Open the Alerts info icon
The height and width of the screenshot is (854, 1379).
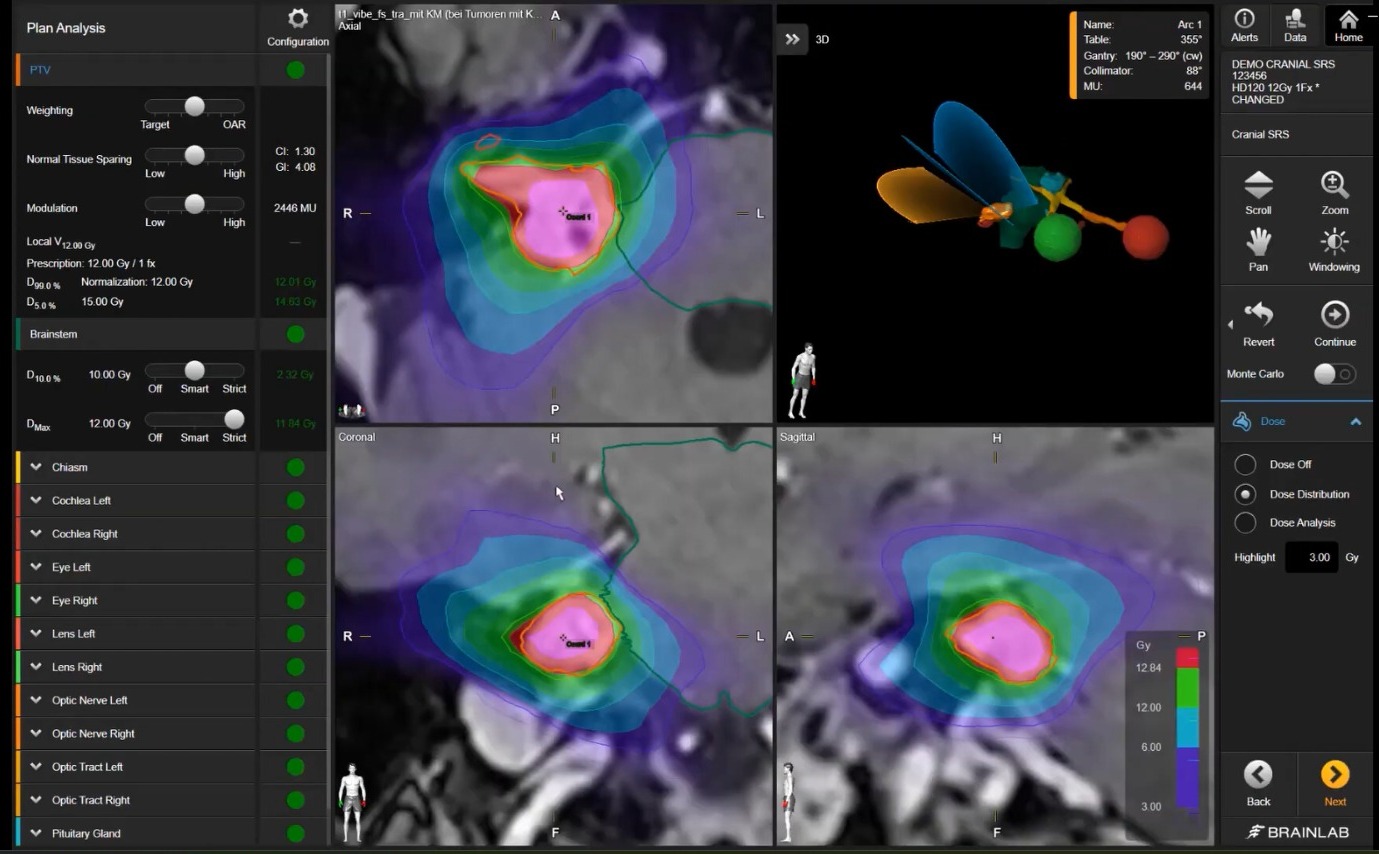1244,19
